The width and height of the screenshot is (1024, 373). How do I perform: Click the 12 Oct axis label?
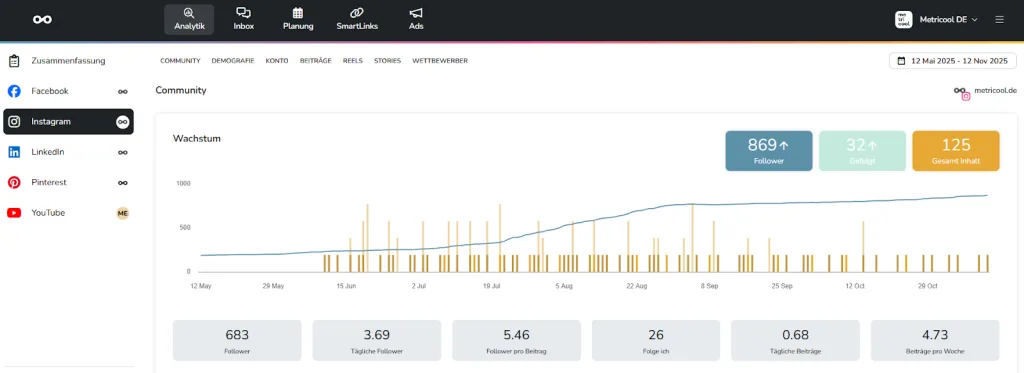(855, 286)
